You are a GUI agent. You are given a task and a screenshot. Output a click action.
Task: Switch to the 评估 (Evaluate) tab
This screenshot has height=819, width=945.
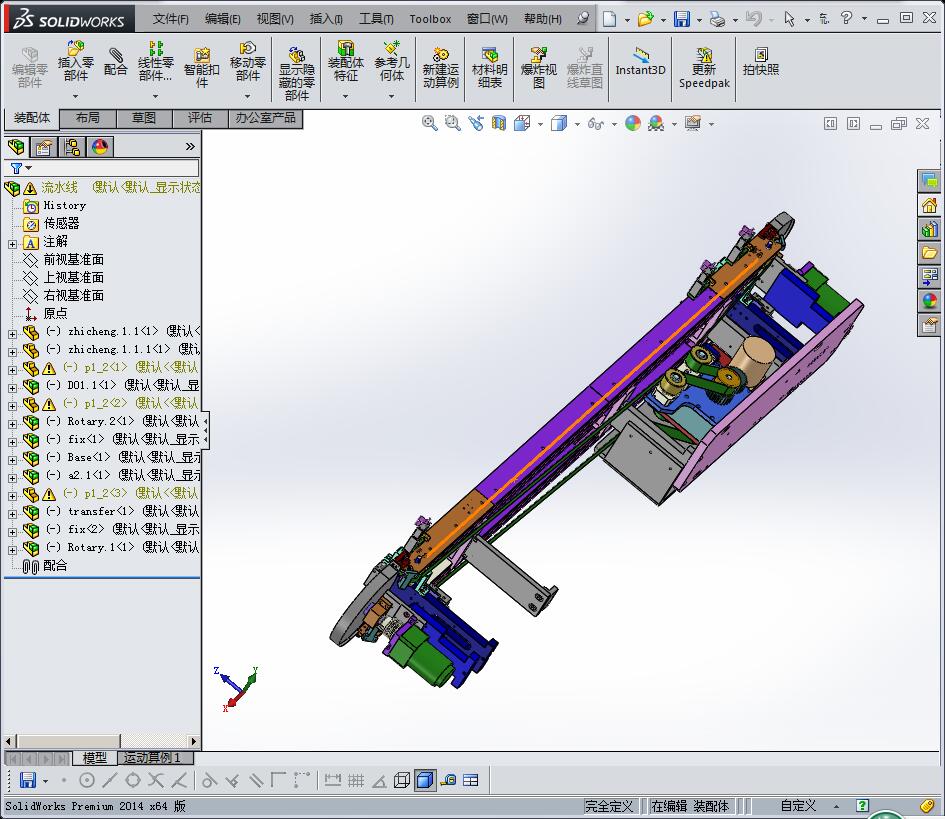coord(199,118)
